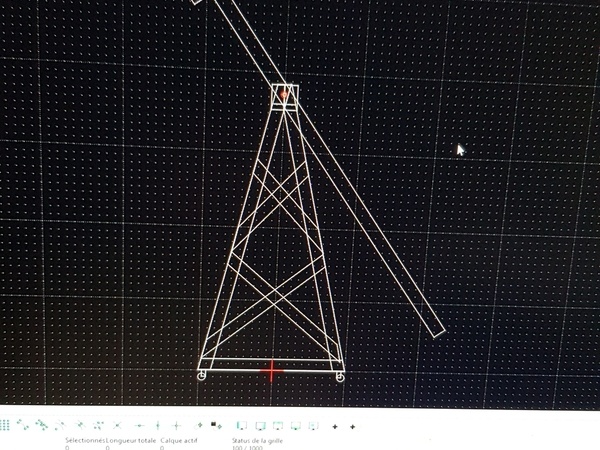Viewport: 600px width, 450px height.
Task: Click the left wheel circle at tower base
Action: click(201, 376)
